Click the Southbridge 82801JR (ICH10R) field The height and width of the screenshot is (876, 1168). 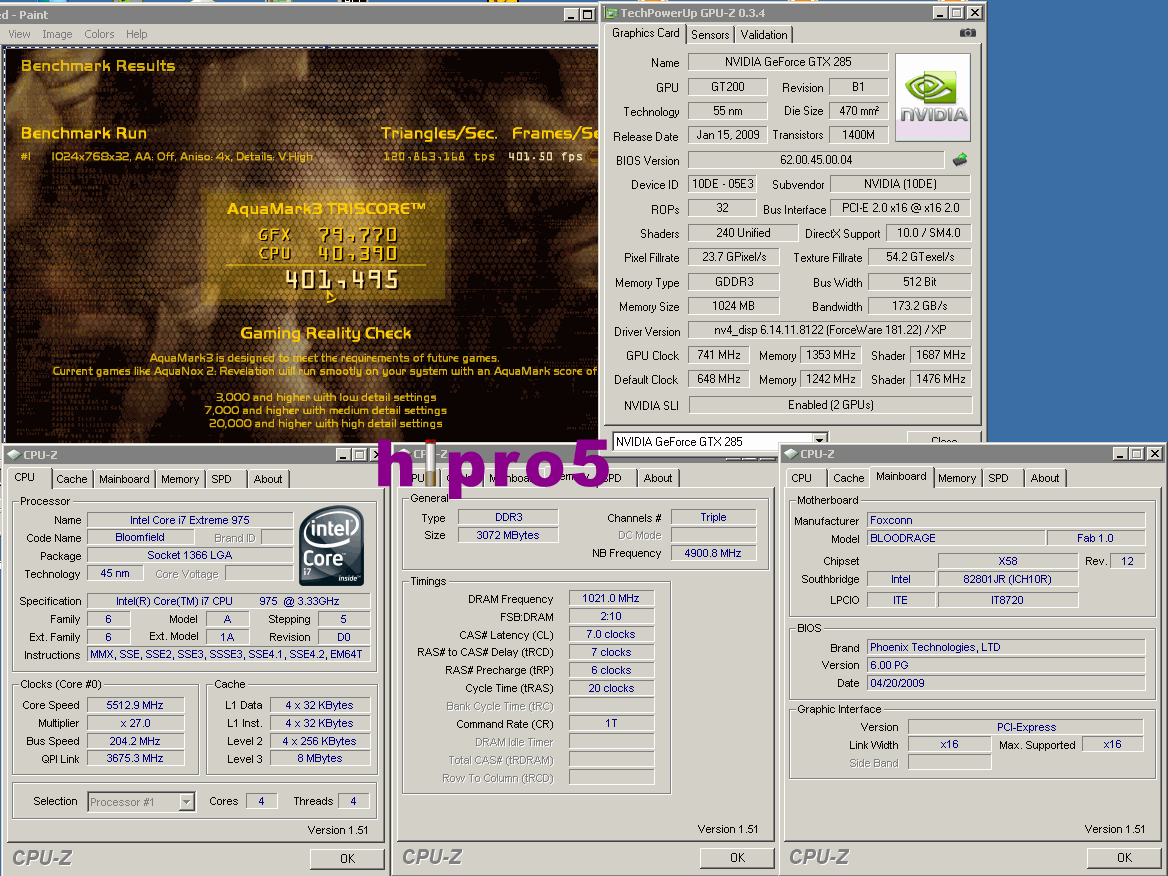tap(1007, 579)
